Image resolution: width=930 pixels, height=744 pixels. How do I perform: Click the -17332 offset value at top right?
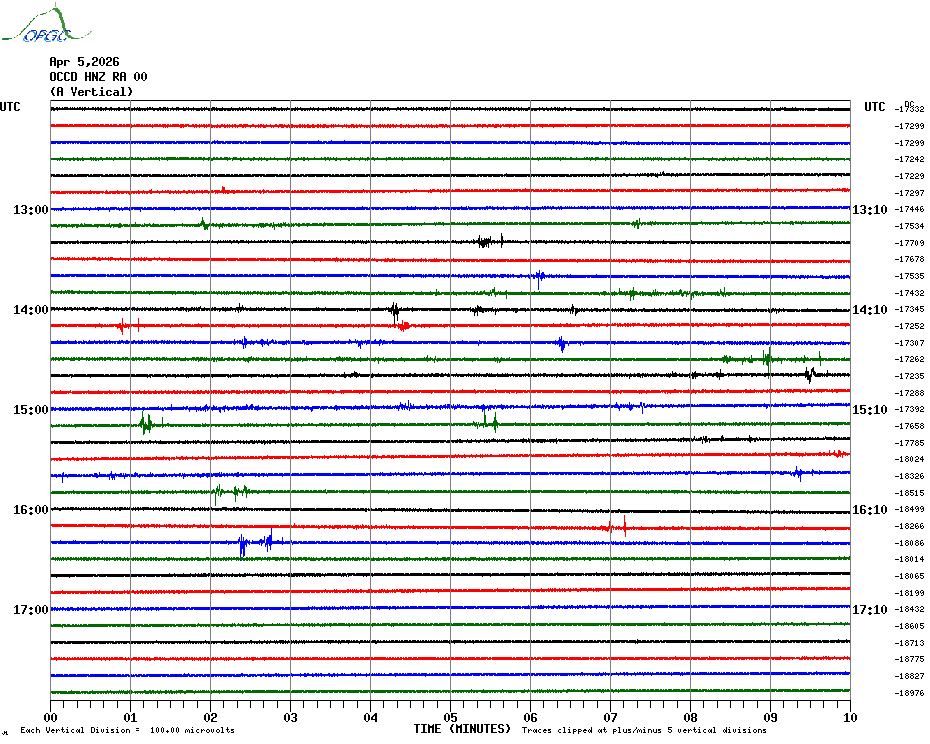click(910, 109)
